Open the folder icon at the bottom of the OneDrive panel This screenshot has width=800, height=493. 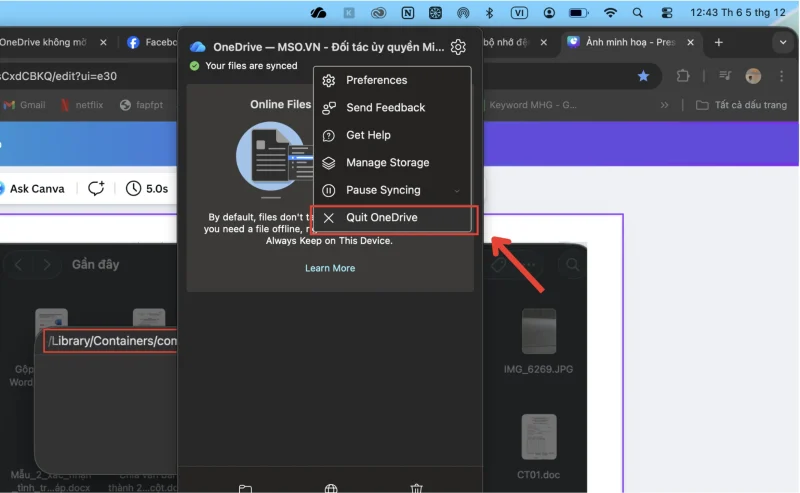pos(245,488)
